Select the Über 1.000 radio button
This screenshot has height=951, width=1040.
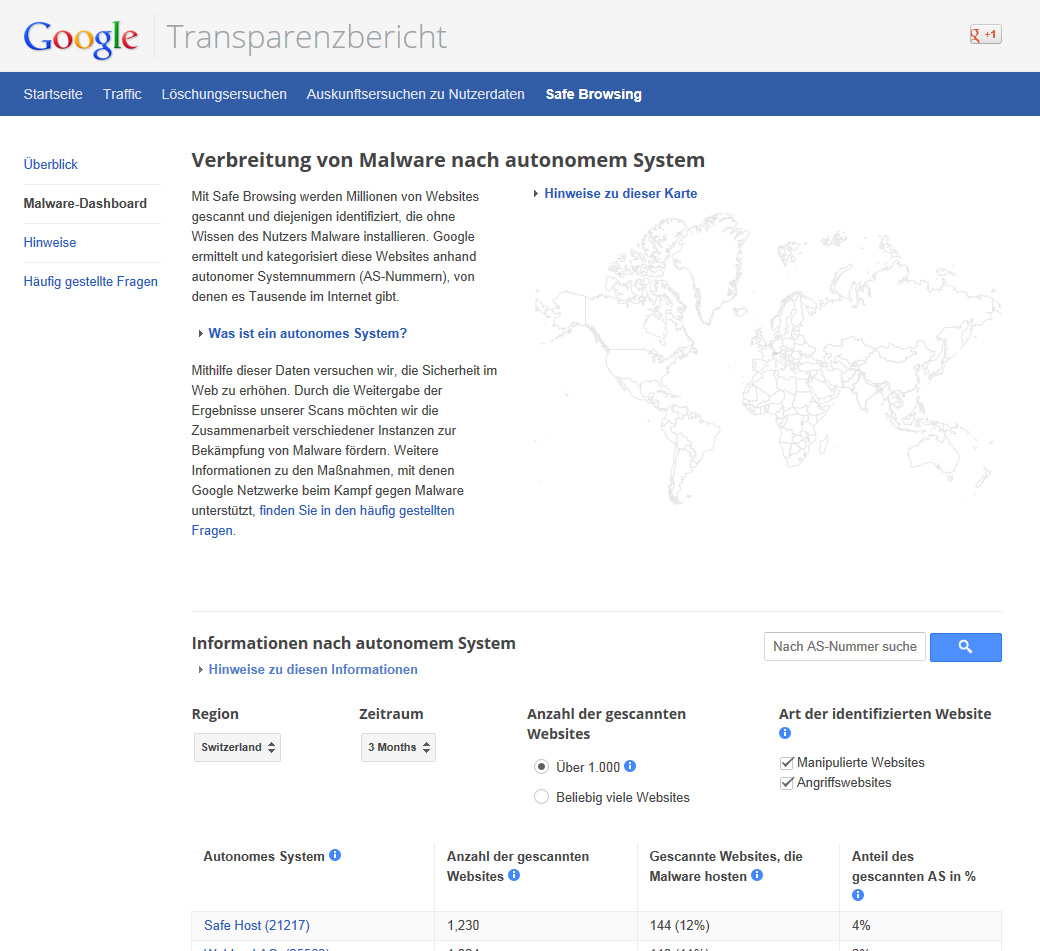click(x=541, y=767)
